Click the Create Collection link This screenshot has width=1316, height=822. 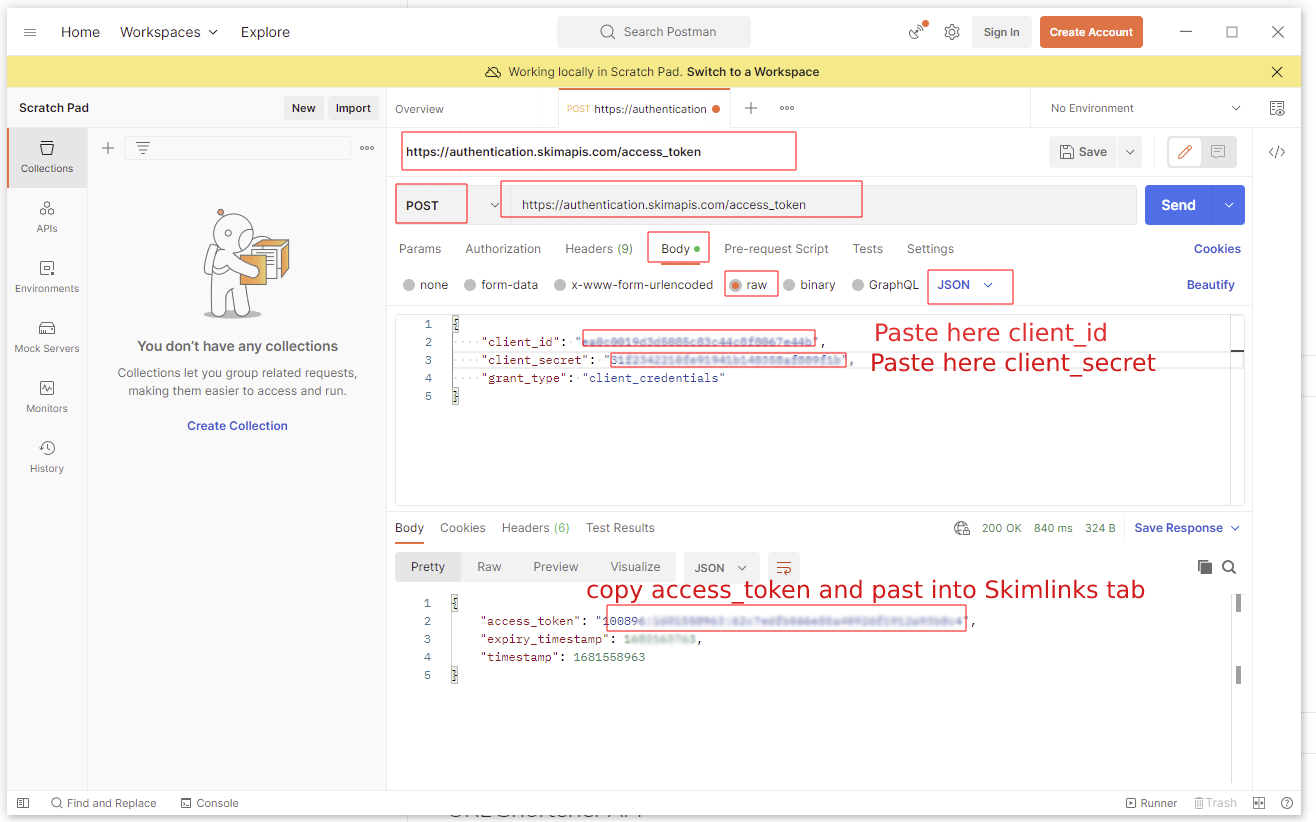[237, 426]
